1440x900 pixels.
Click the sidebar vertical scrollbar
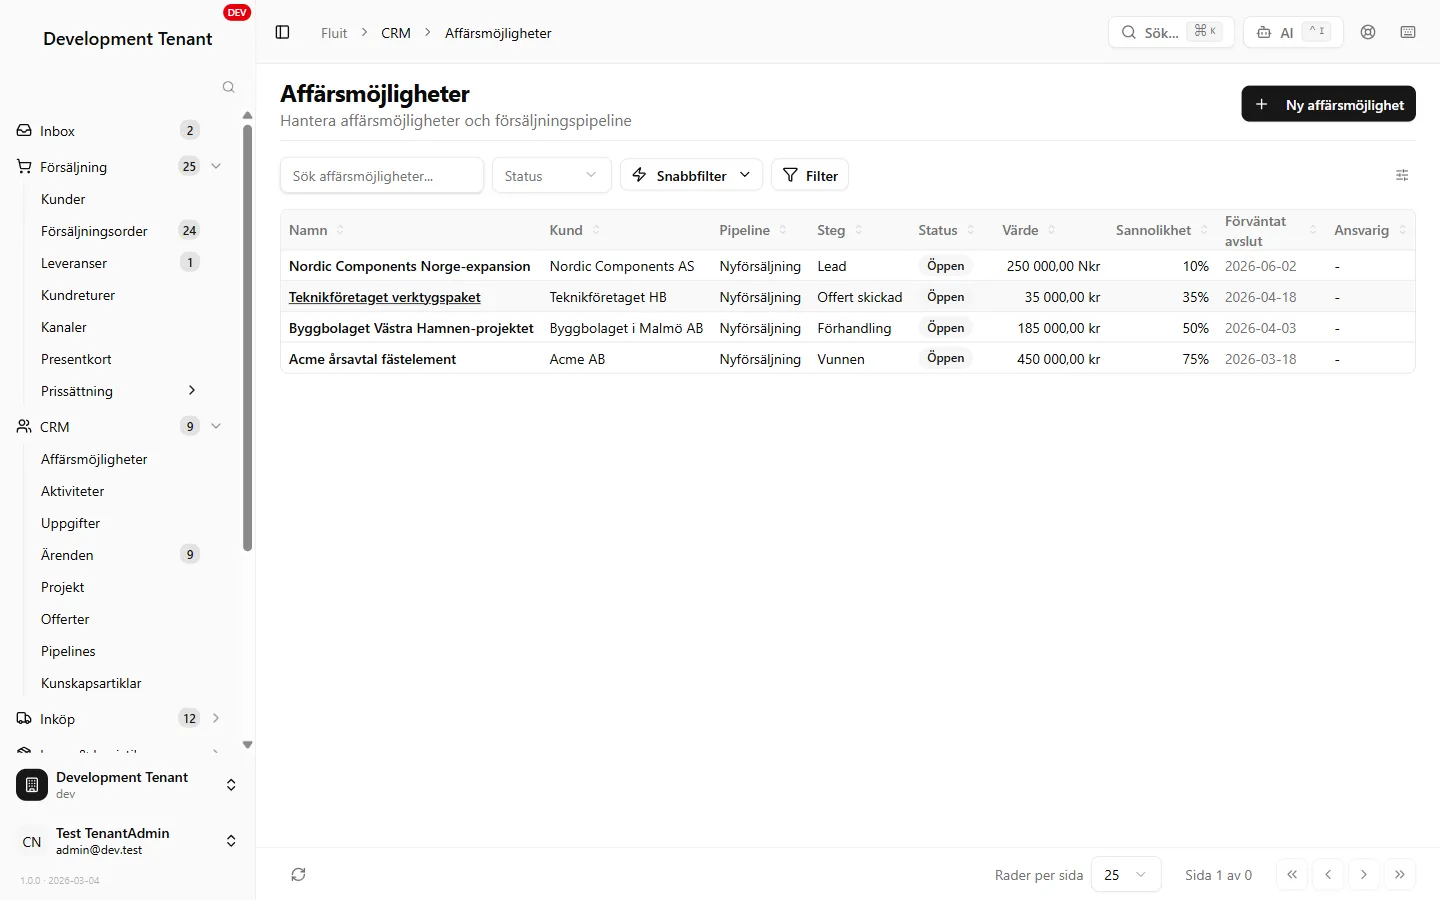pos(247,337)
